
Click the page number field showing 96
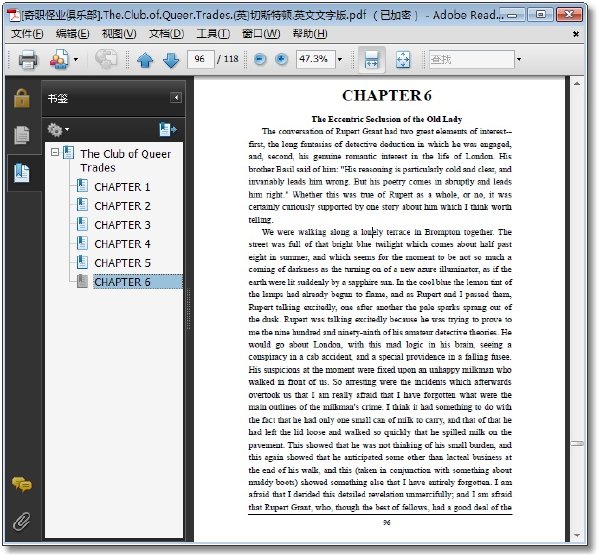click(201, 59)
